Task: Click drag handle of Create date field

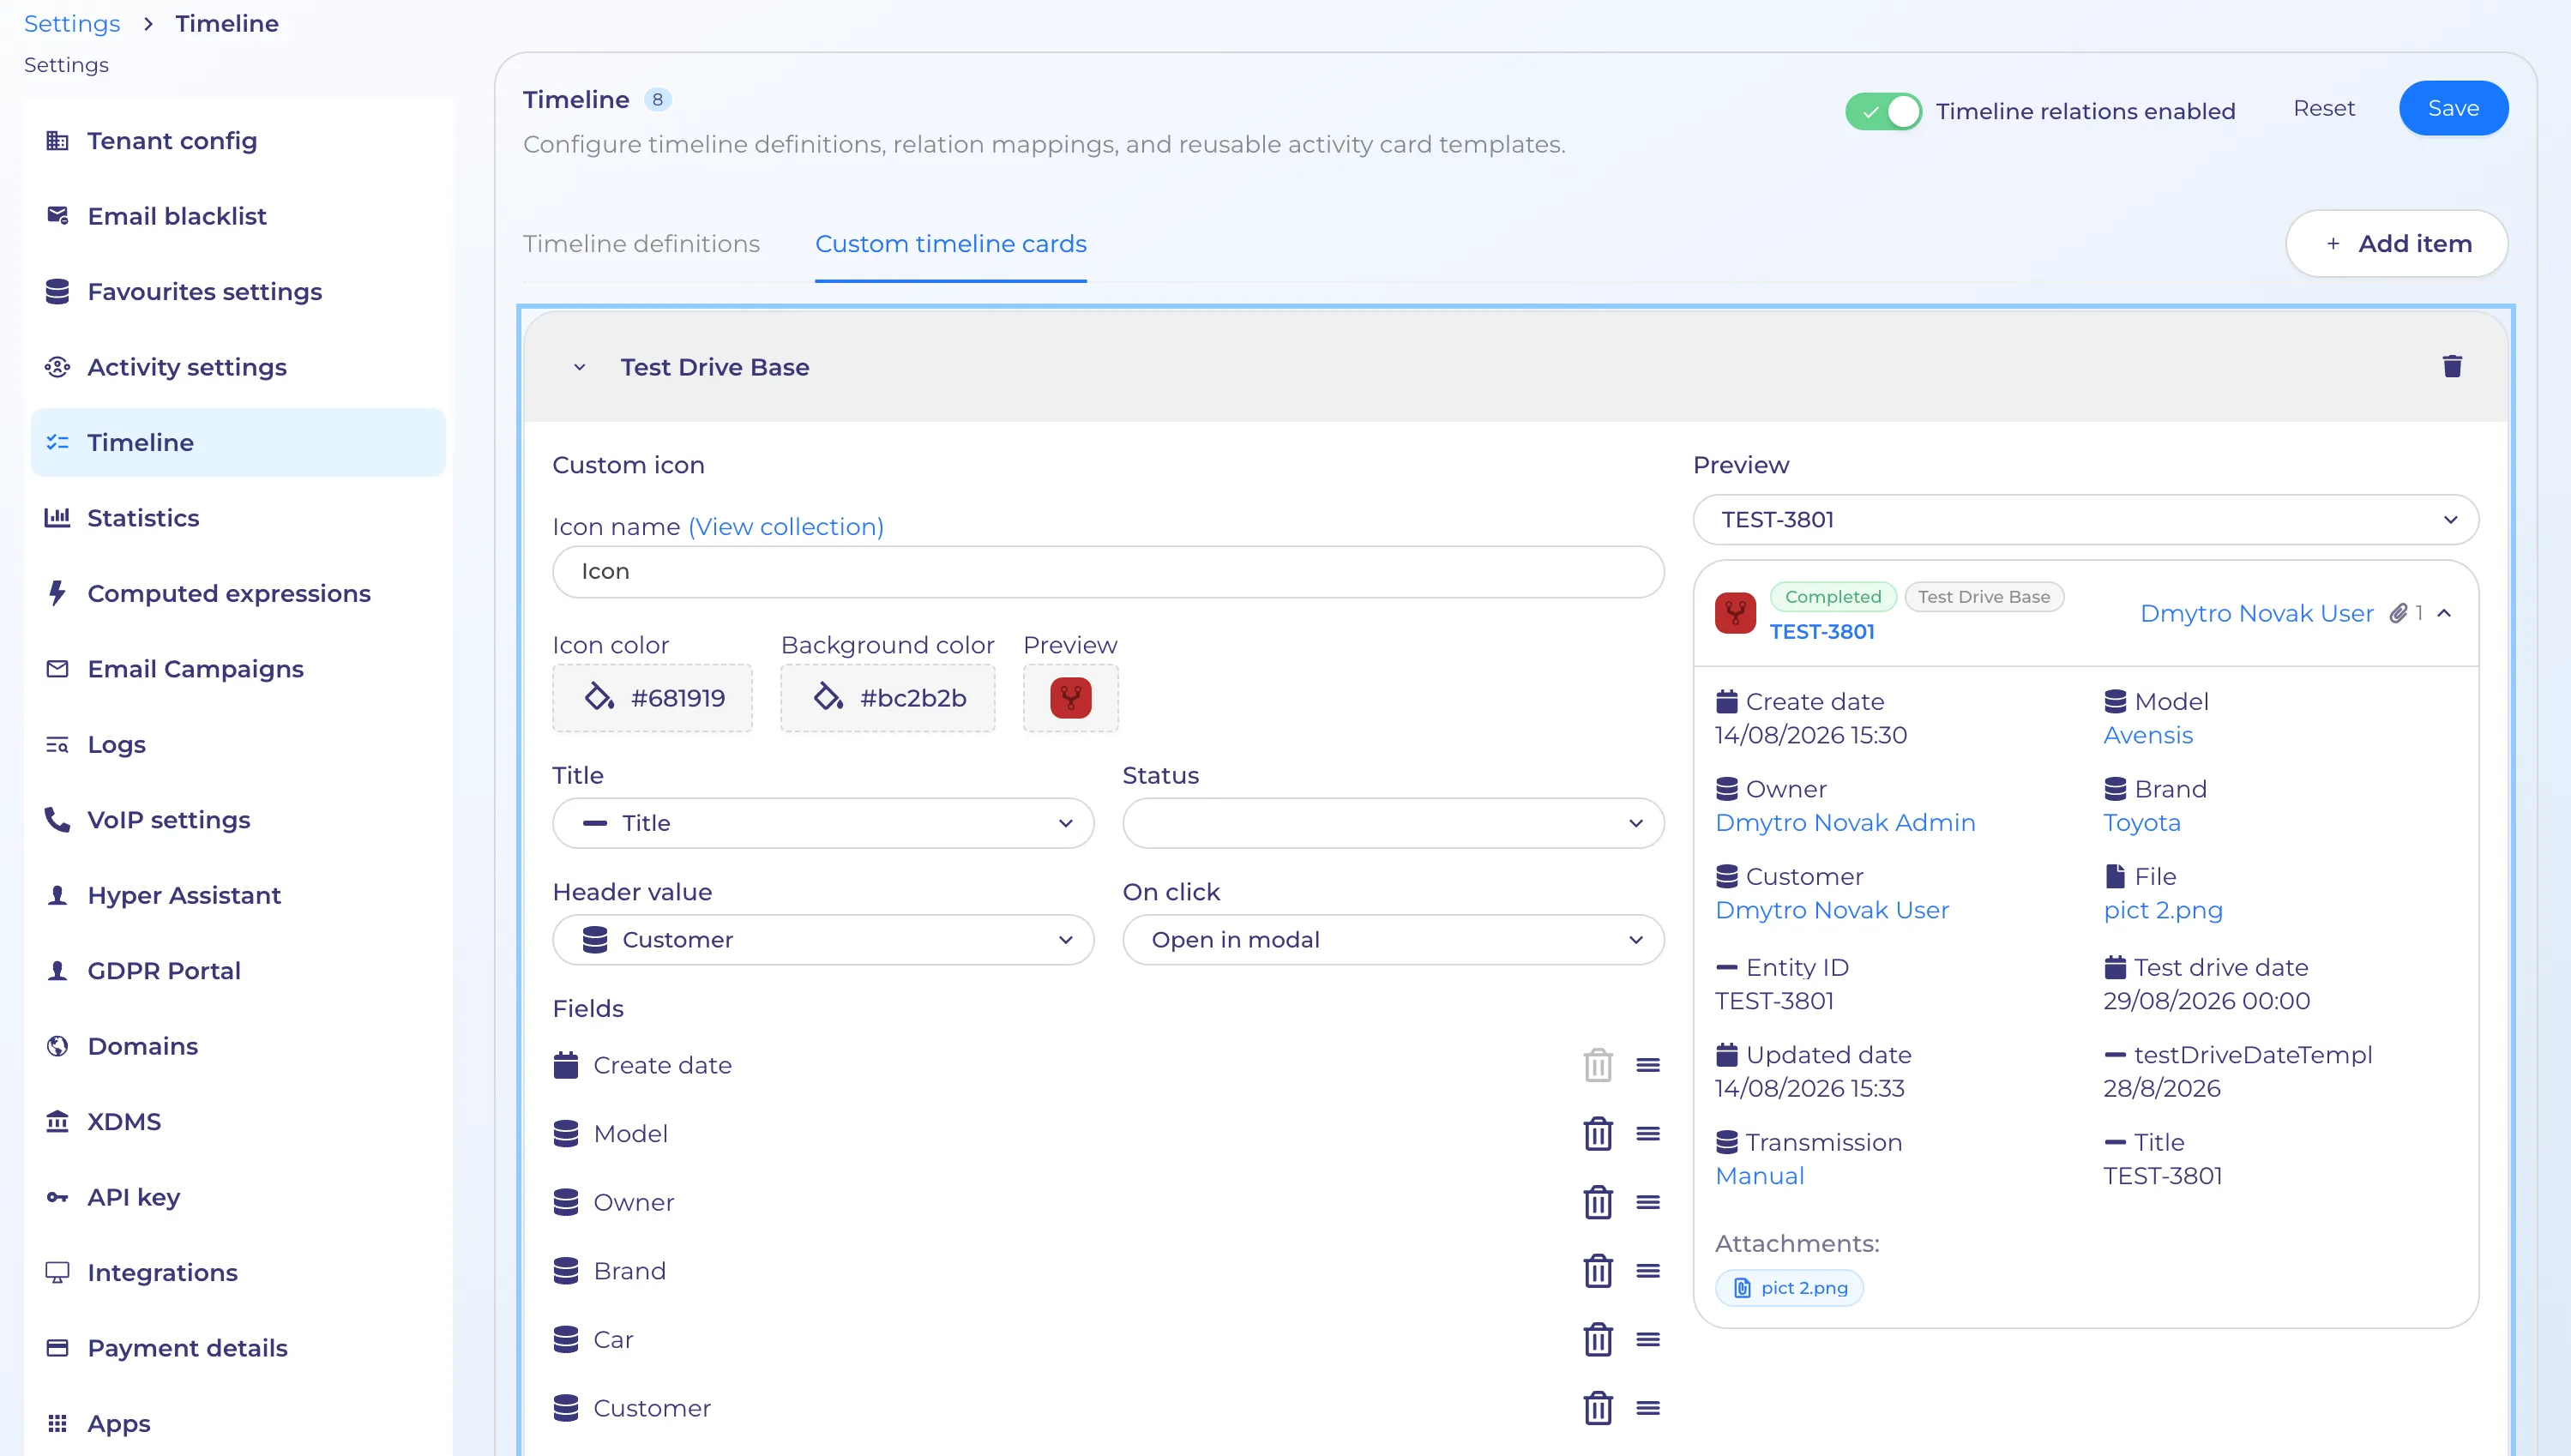Action: pos(1648,1065)
